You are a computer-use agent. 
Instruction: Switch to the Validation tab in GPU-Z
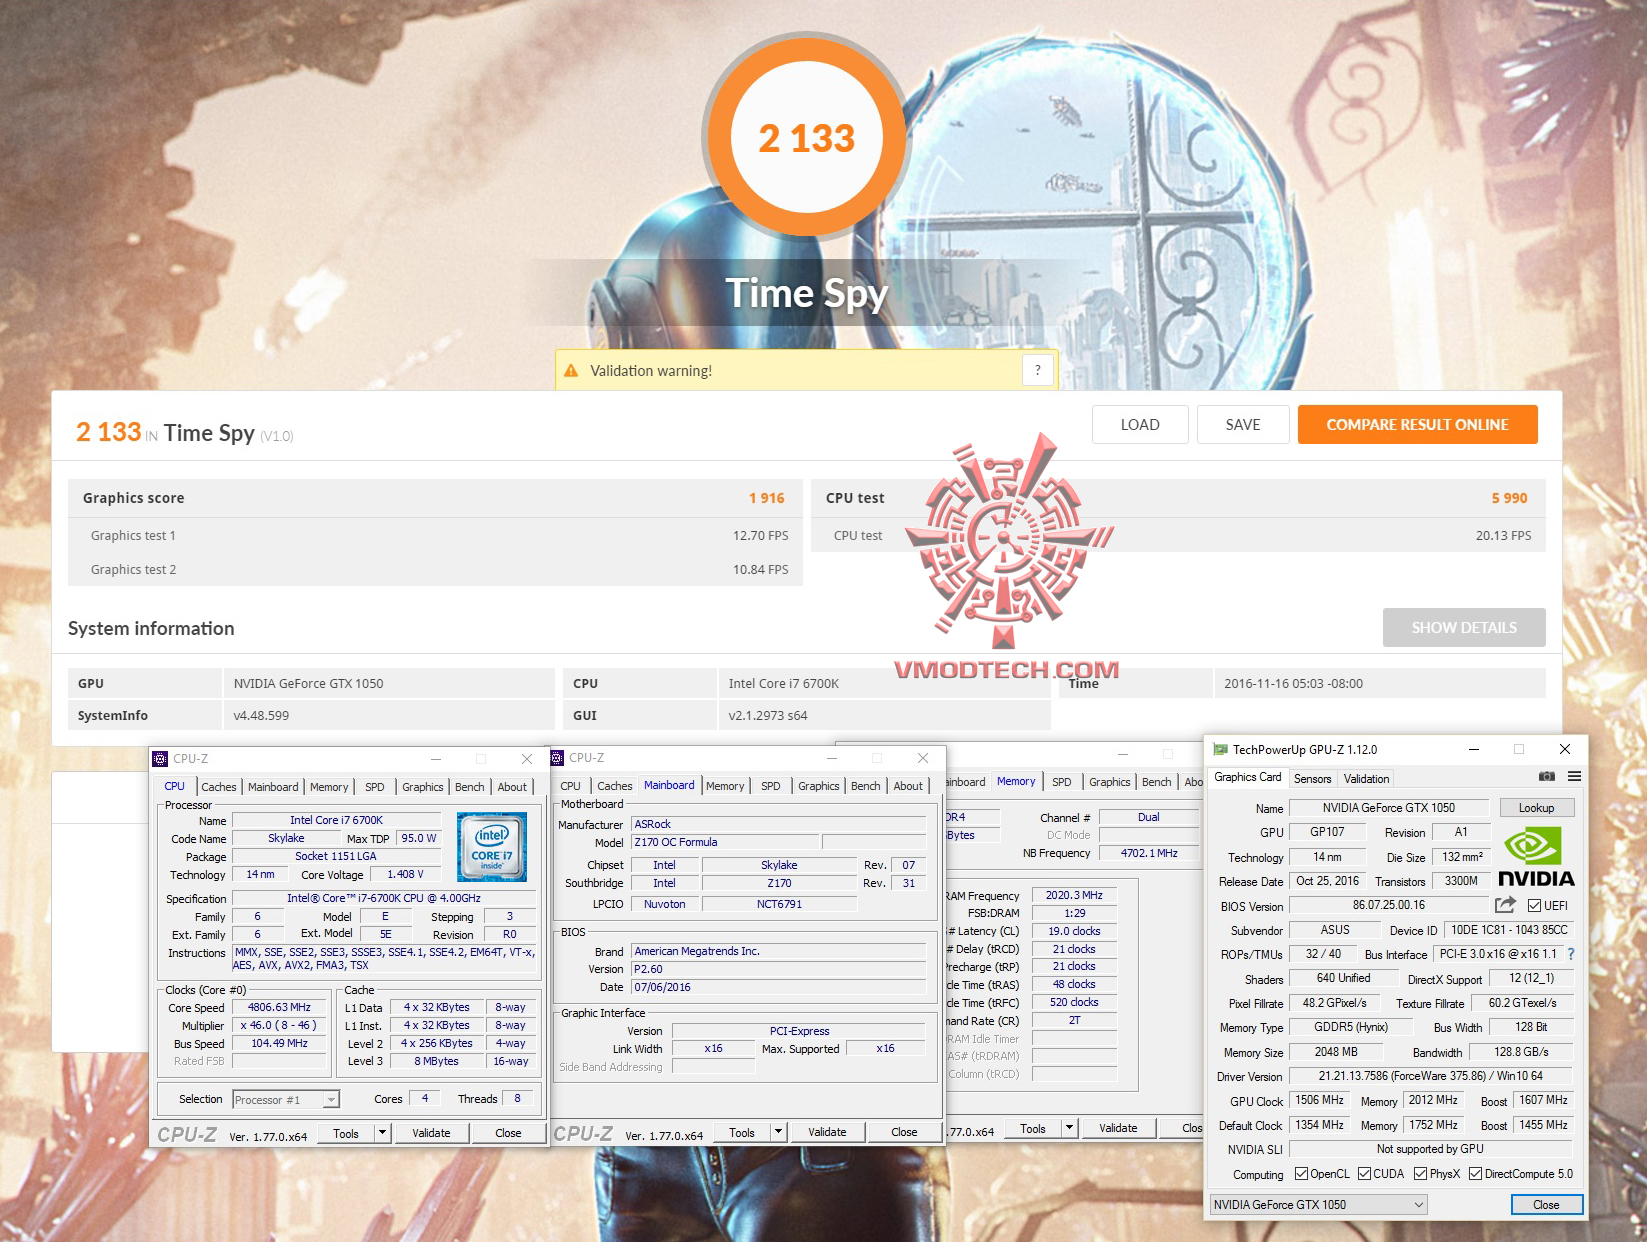coord(1366,779)
